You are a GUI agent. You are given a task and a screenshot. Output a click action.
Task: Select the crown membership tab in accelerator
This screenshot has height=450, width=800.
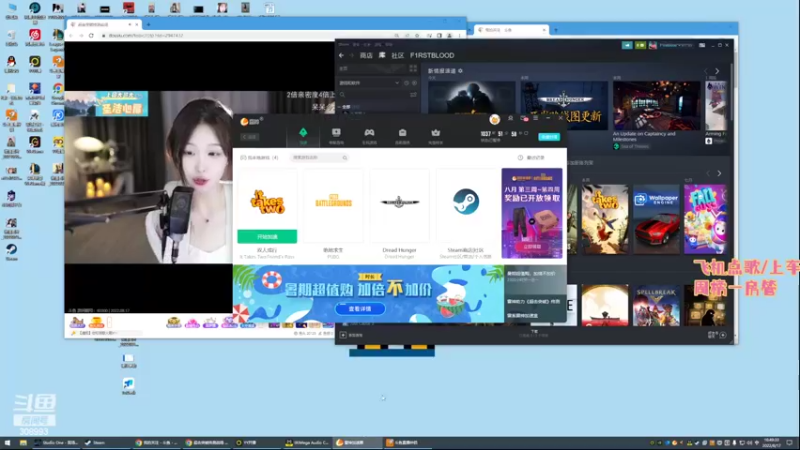coord(435,136)
